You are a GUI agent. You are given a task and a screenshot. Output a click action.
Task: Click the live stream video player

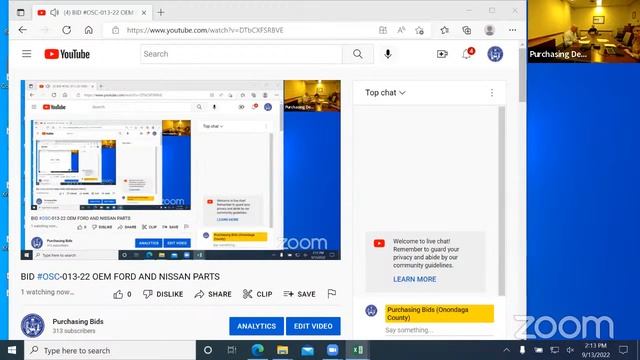[x=181, y=170]
